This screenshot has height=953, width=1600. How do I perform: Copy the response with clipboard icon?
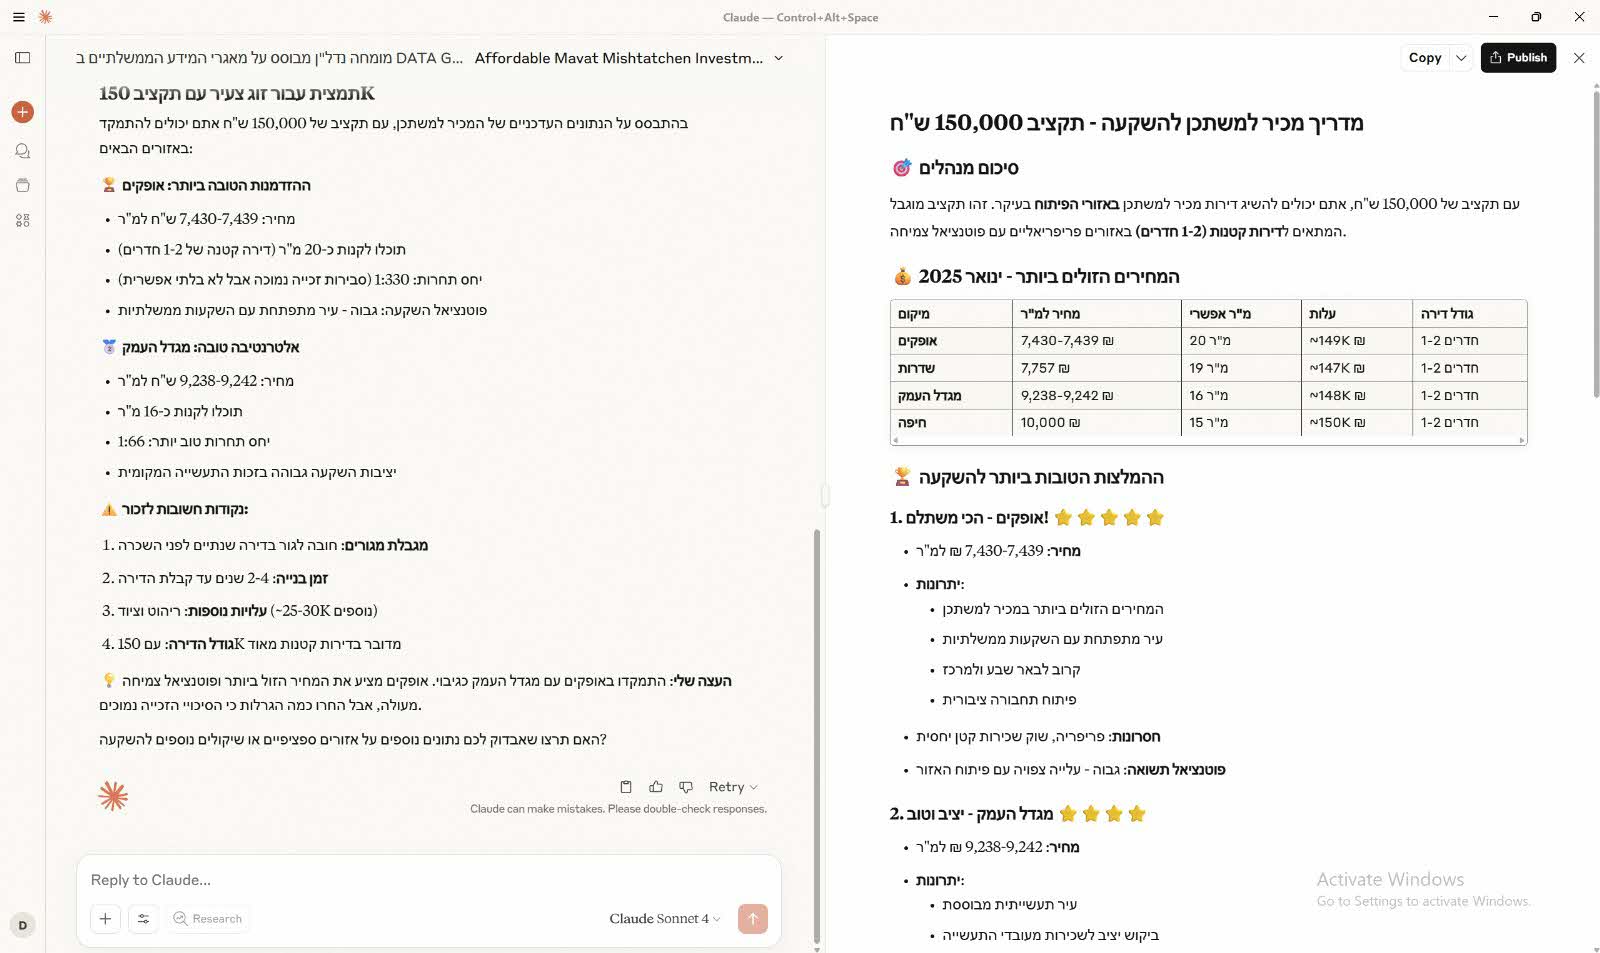pos(626,787)
